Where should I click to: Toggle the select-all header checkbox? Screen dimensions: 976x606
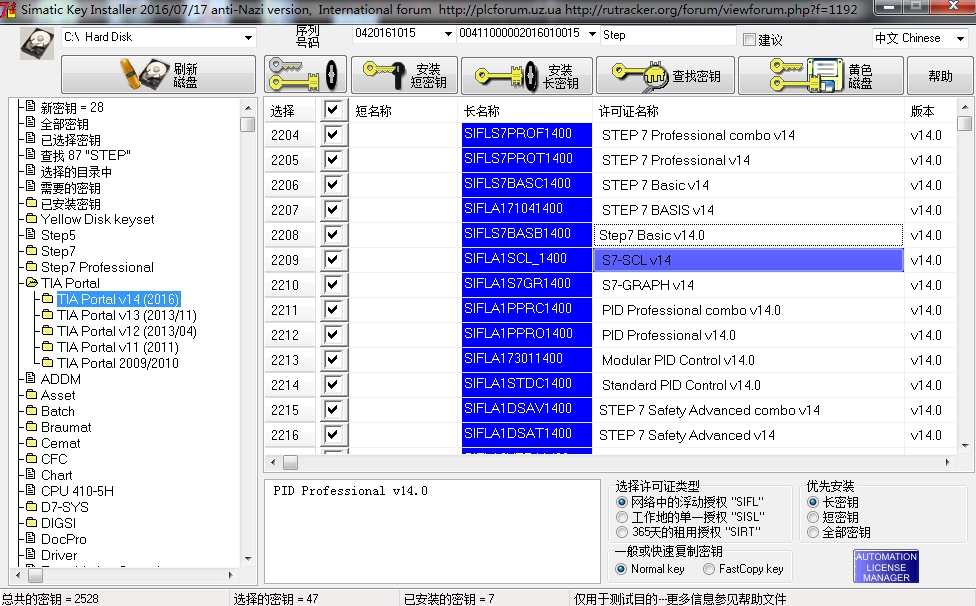(333, 110)
